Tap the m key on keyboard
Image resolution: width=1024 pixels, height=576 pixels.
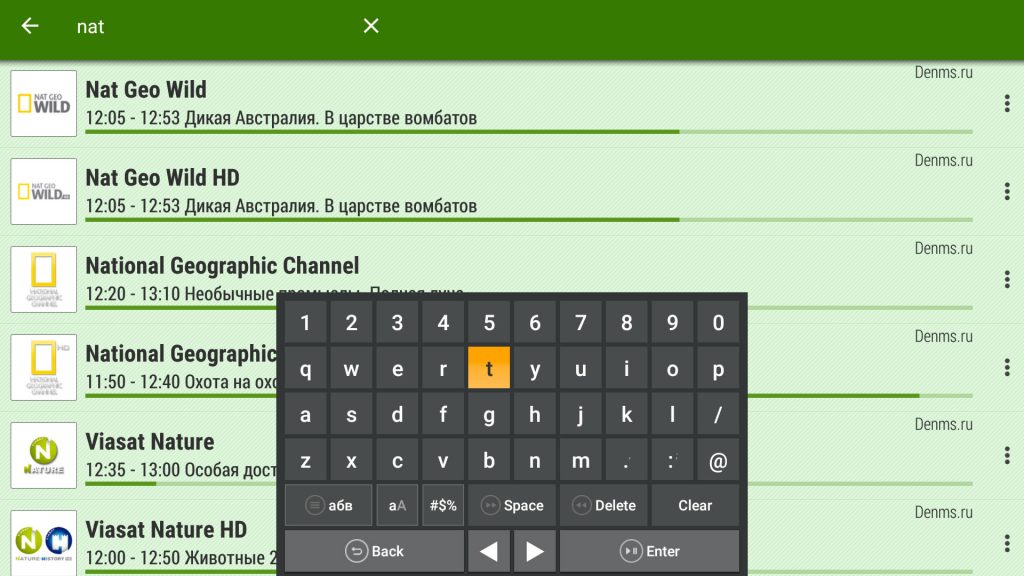click(581, 460)
